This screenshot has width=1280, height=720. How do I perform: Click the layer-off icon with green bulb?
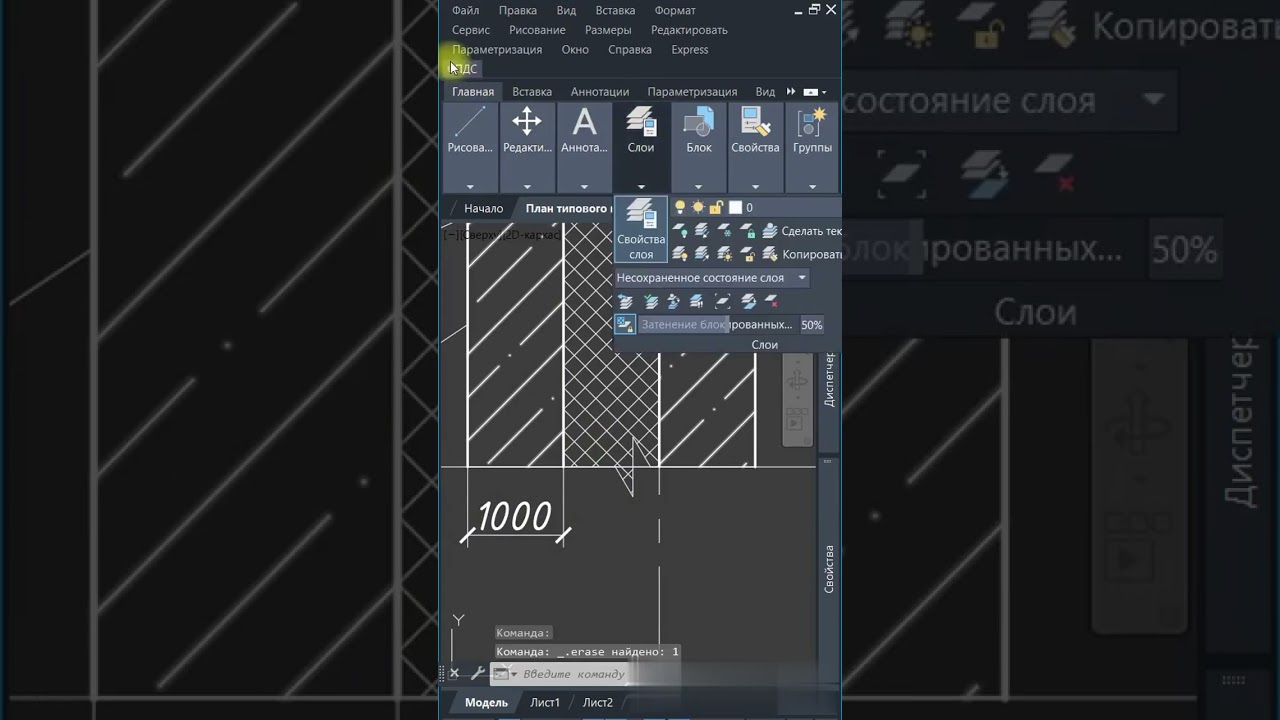[x=680, y=231]
